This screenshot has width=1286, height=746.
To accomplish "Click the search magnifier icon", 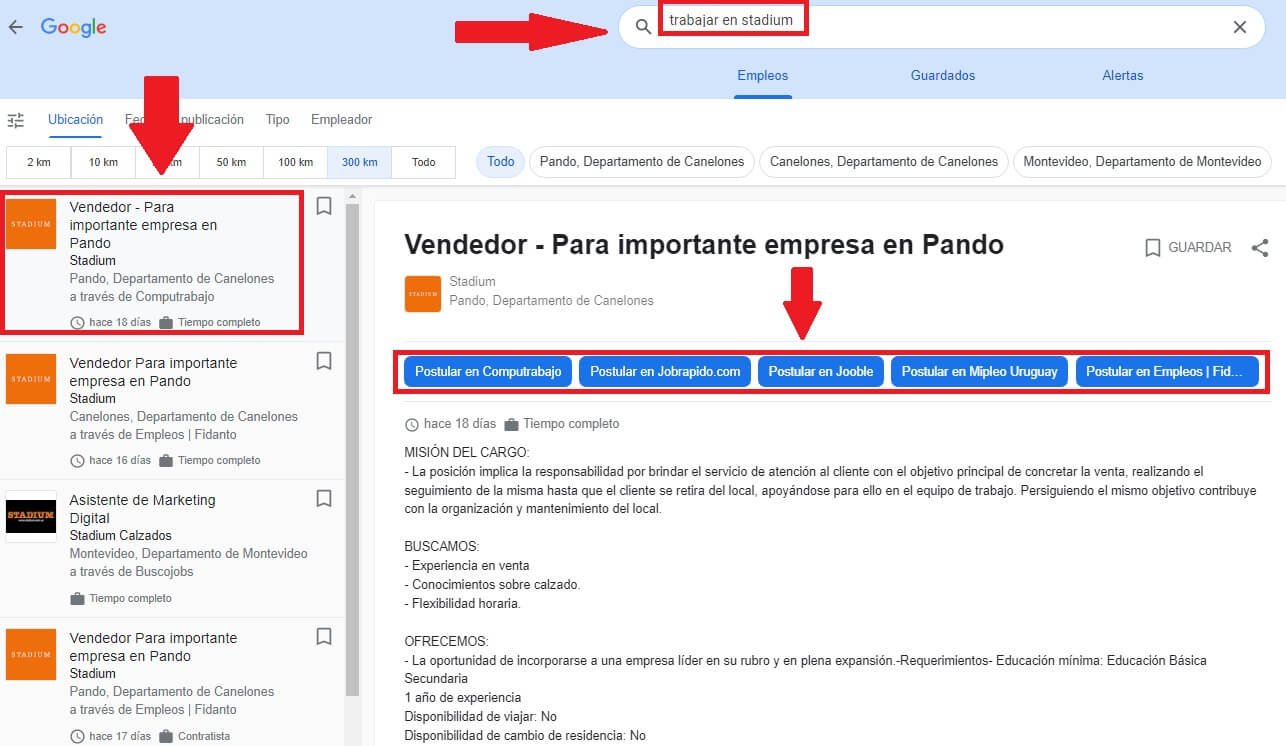I will 643,27.
